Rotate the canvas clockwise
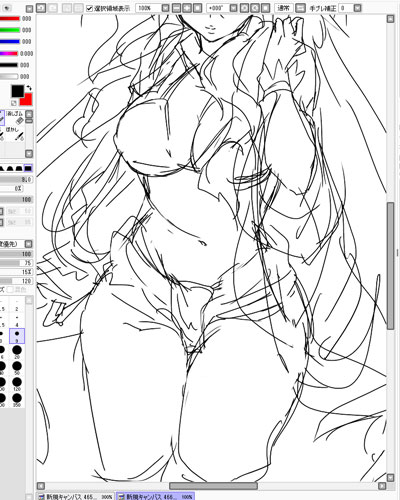This screenshot has width=400, height=500. pos(255,8)
